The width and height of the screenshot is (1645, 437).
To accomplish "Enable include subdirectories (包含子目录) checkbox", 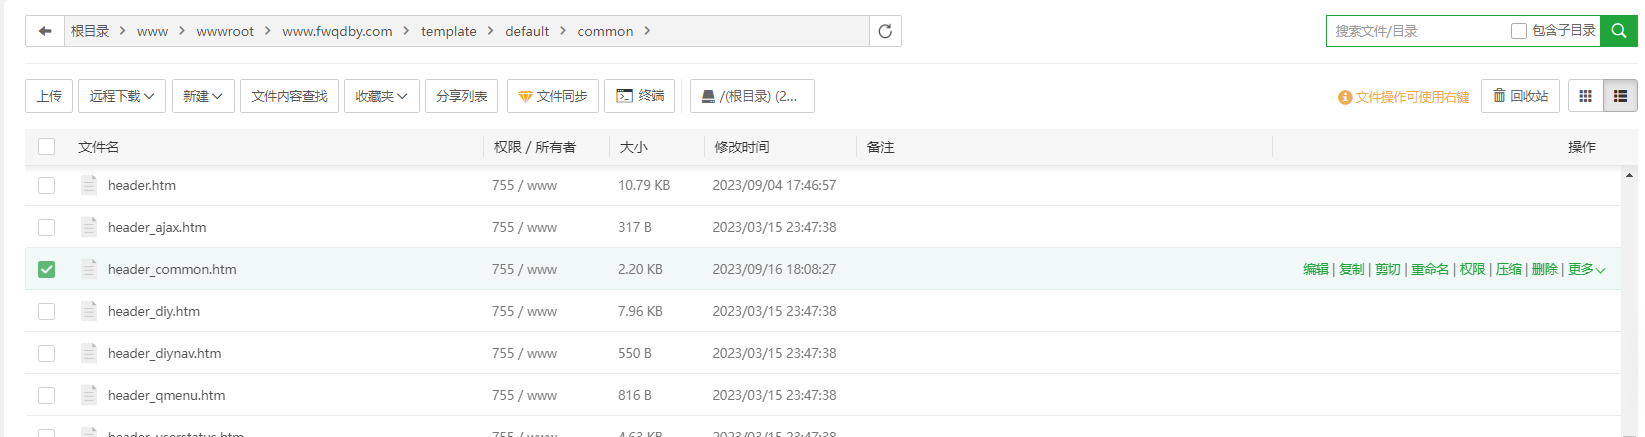I will (1518, 31).
